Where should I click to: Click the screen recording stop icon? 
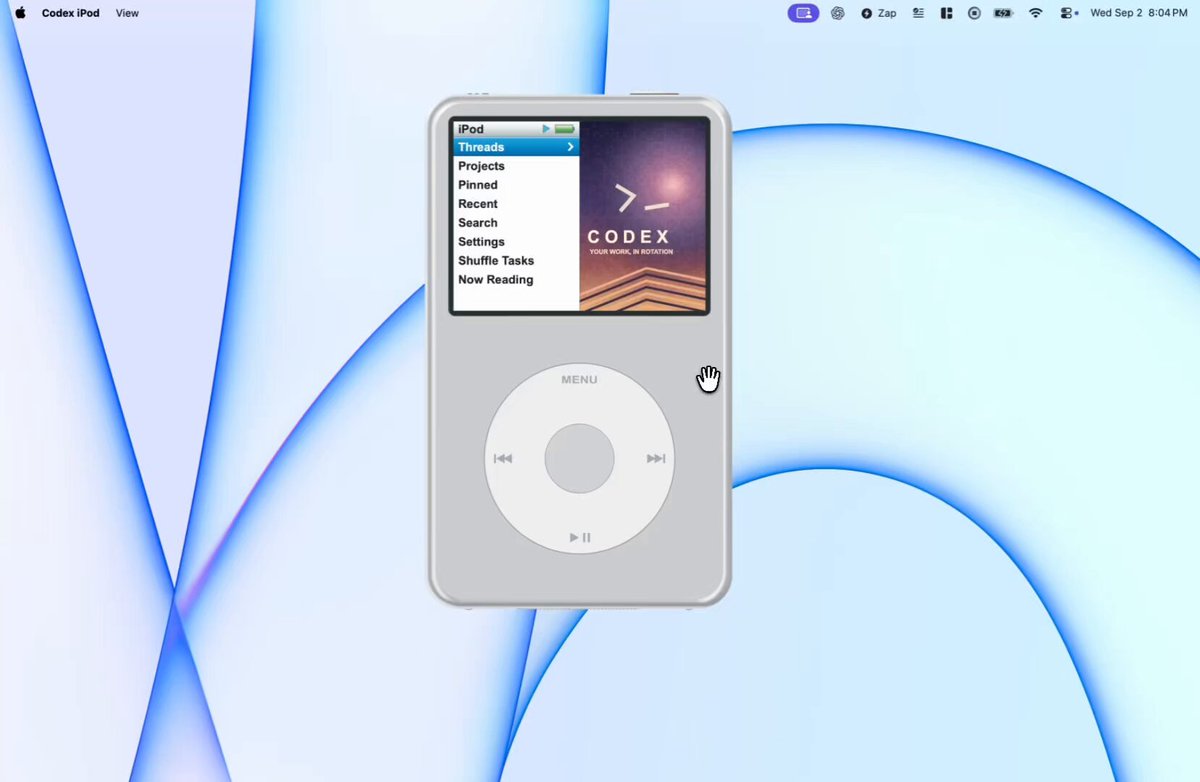coord(974,13)
